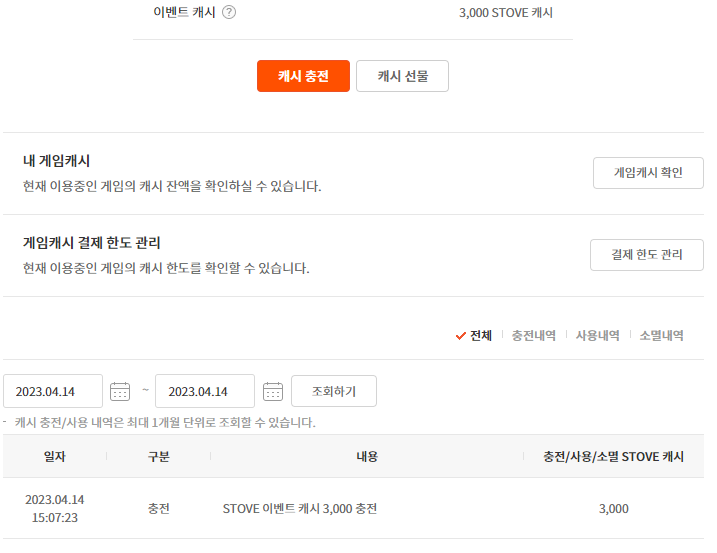
Task: Open the start date calendar picker
Action: click(x=120, y=391)
